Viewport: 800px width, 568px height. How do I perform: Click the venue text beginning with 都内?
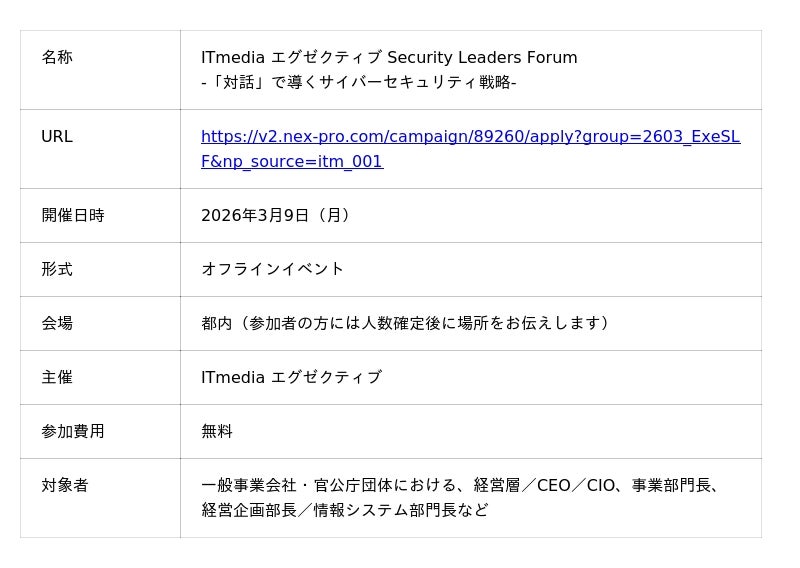pyautogui.click(x=405, y=324)
